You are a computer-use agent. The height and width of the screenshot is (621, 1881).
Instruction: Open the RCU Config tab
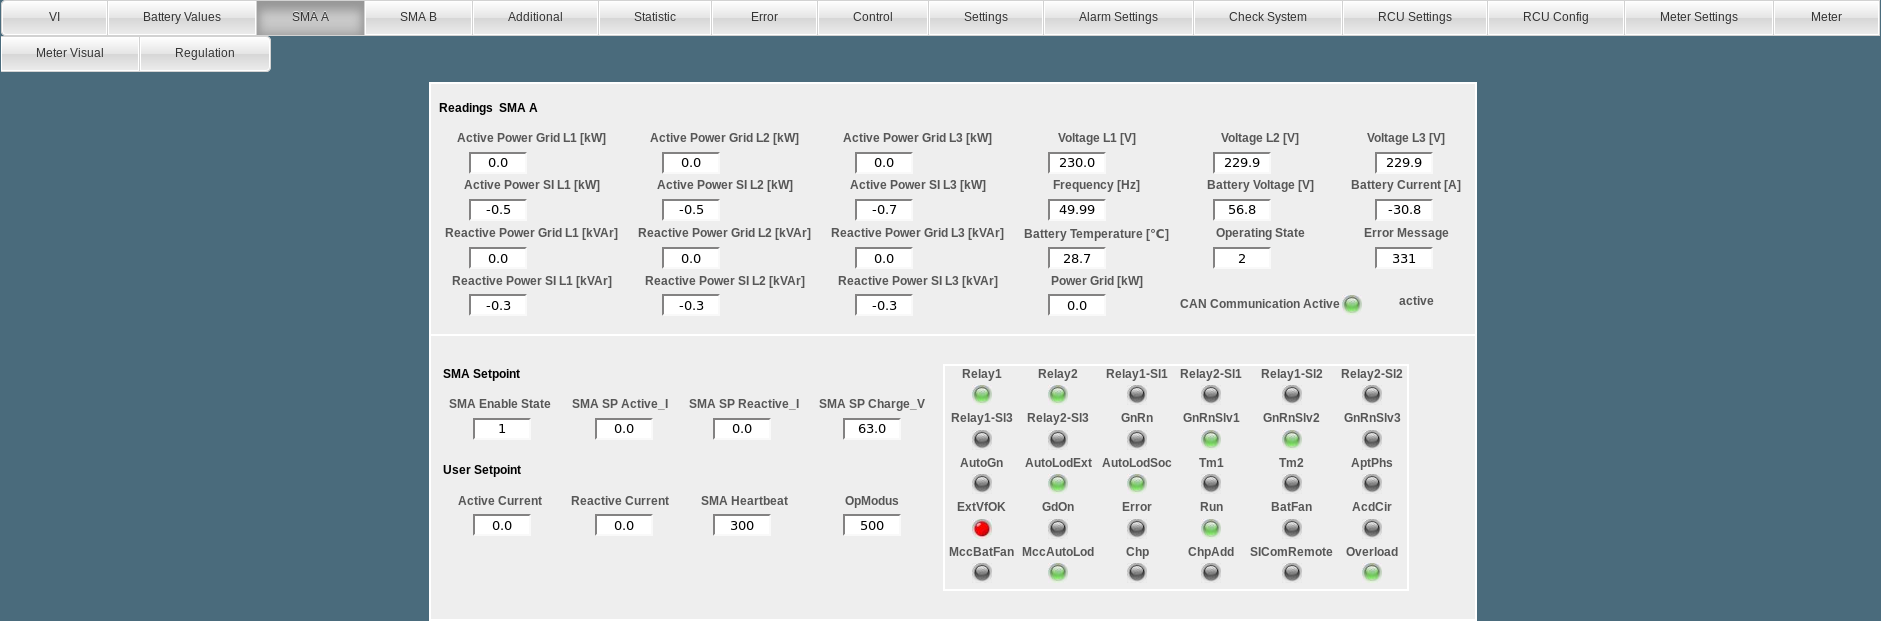click(1555, 17)
